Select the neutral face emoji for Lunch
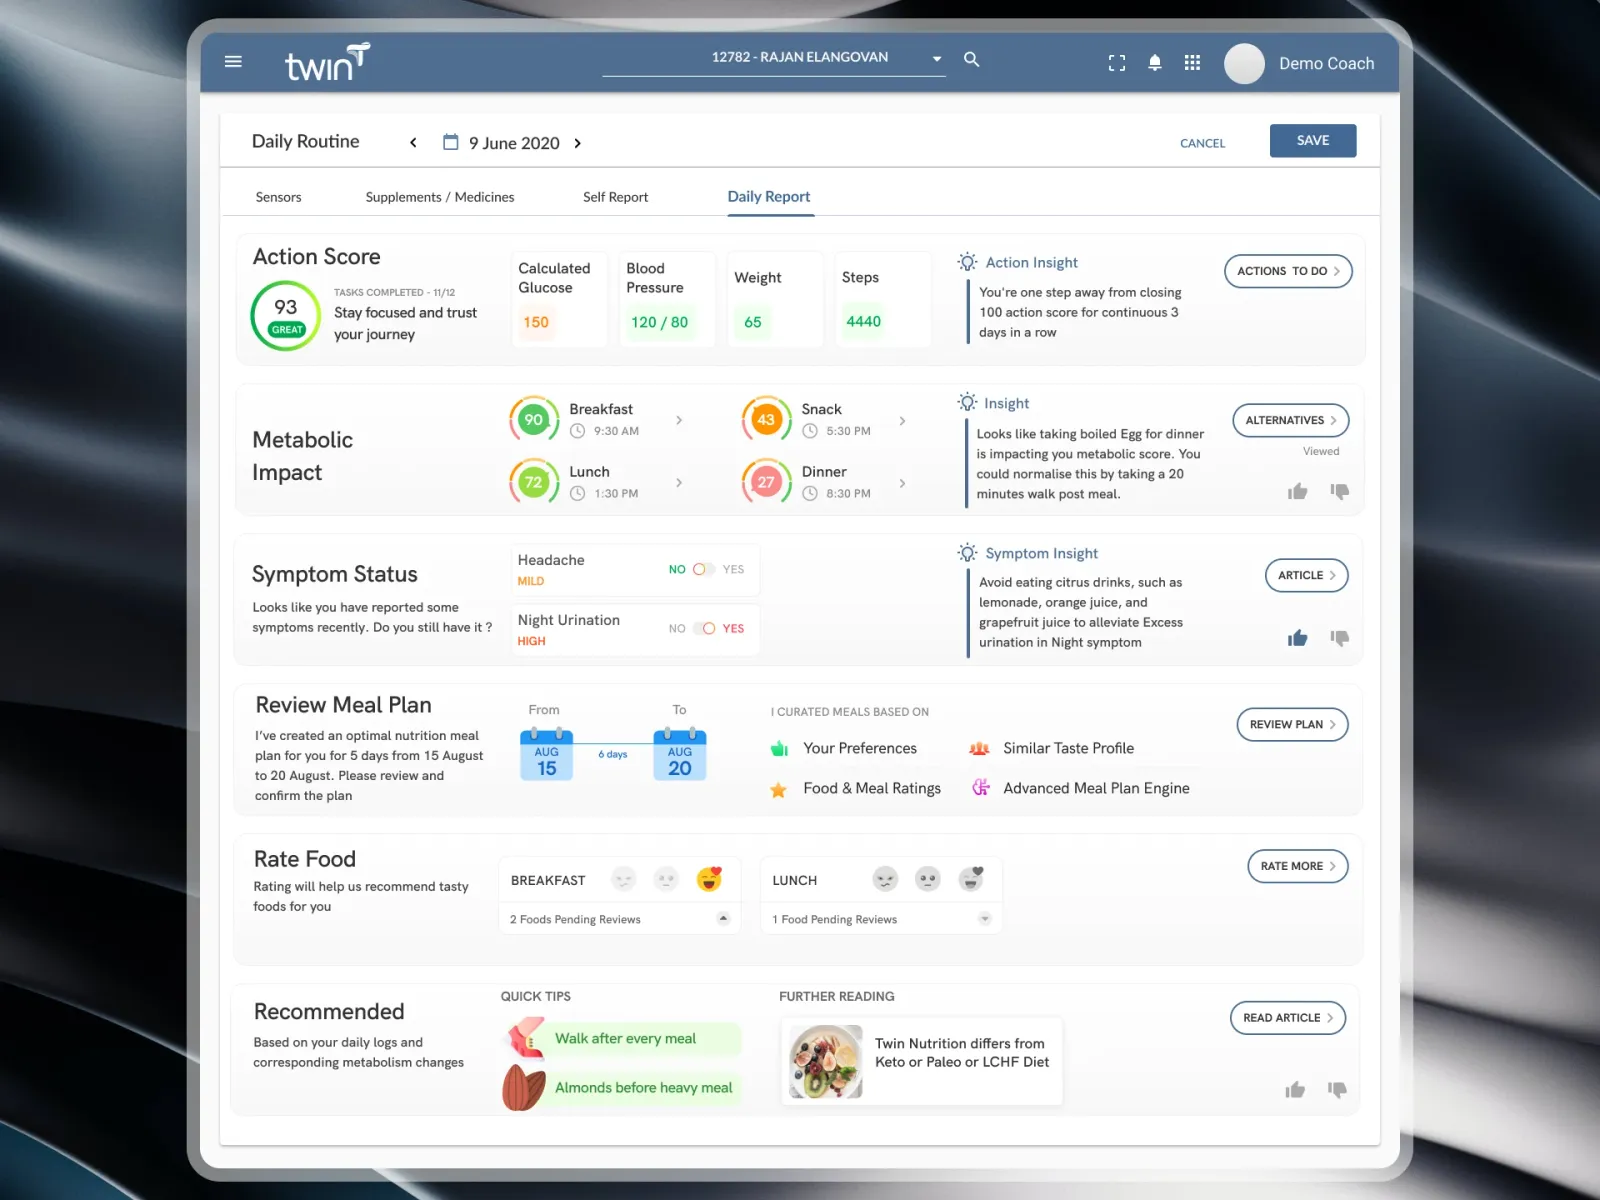1600x1200 pixels. [928, 879]
